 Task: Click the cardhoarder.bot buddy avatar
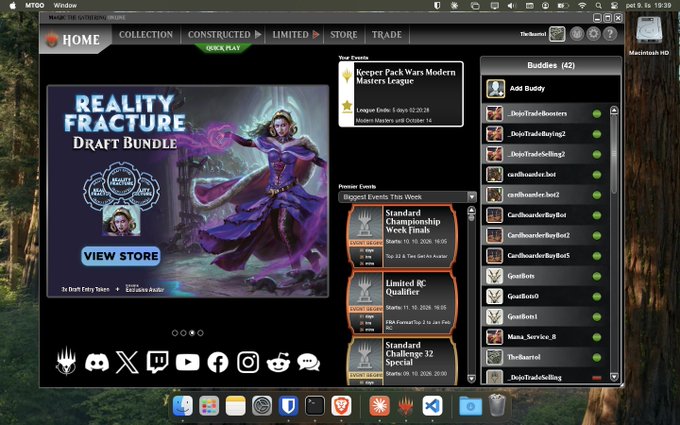pos(494,174)
